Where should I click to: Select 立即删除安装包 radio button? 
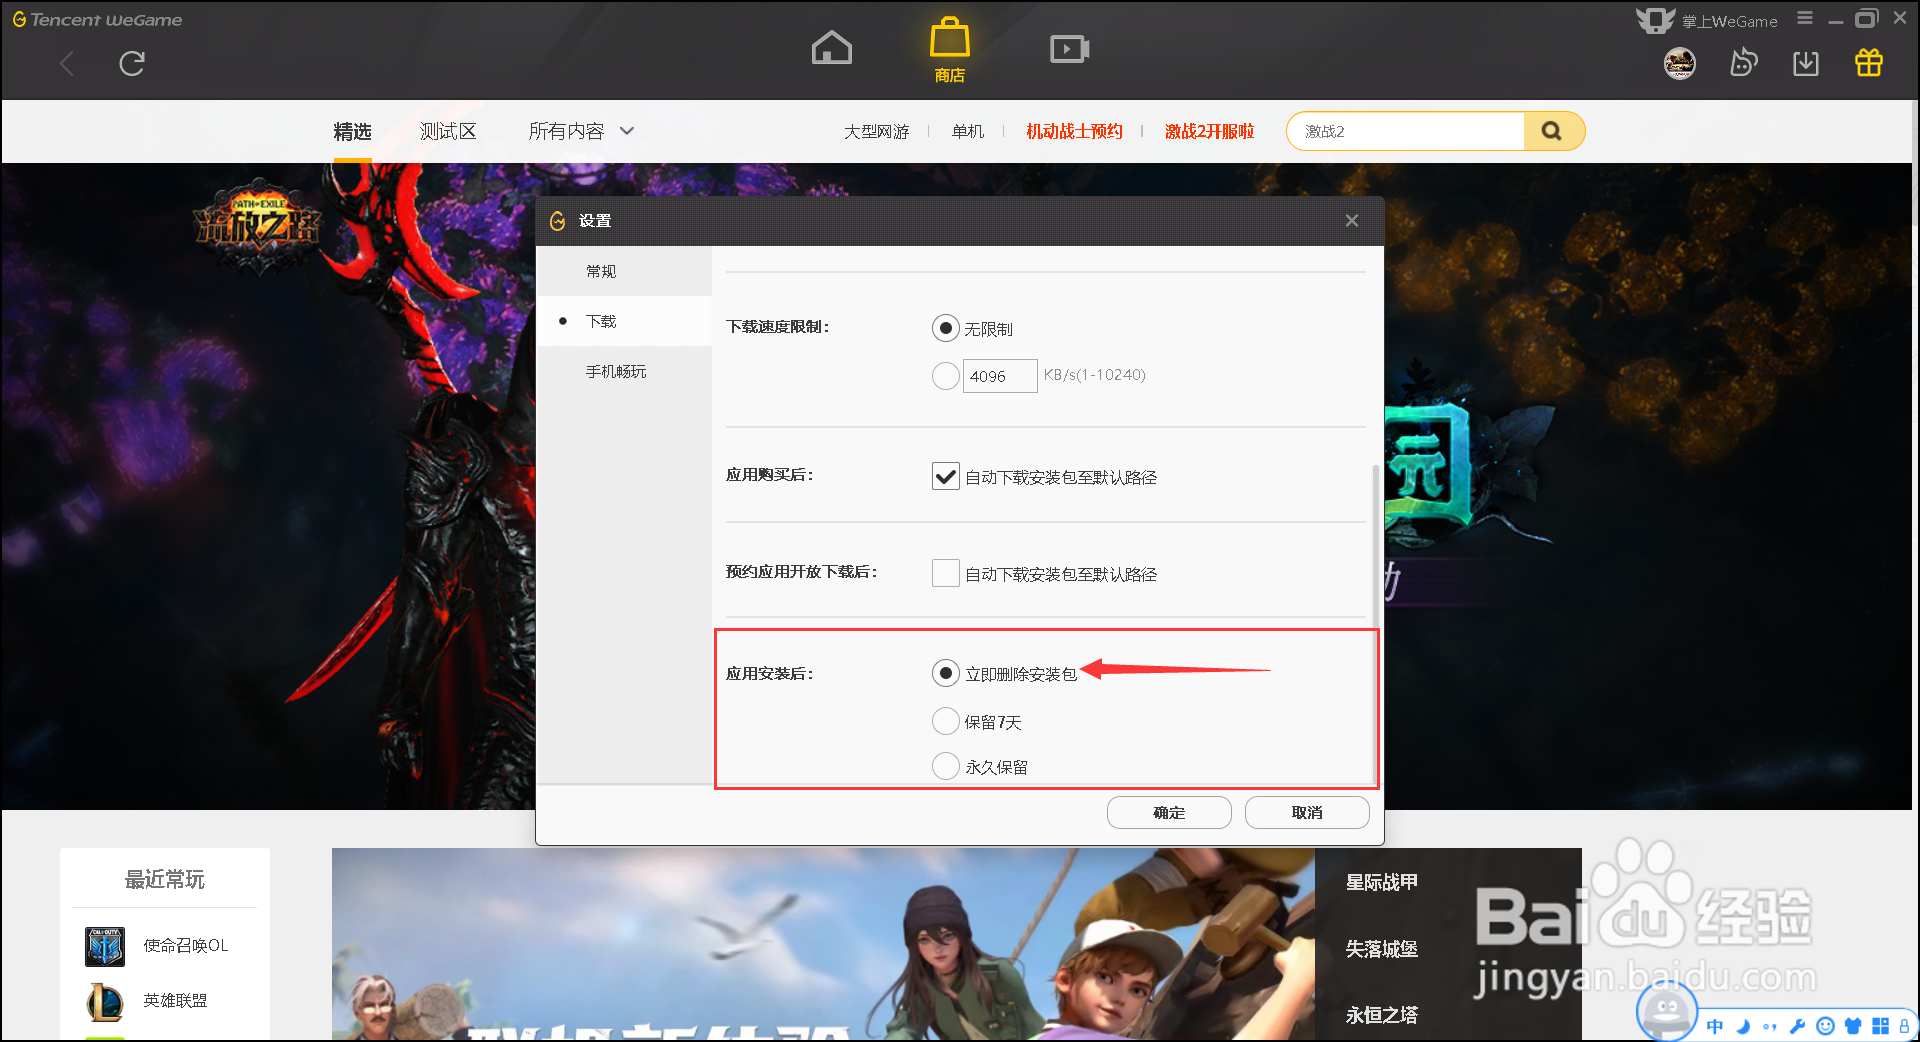(945, 673)
